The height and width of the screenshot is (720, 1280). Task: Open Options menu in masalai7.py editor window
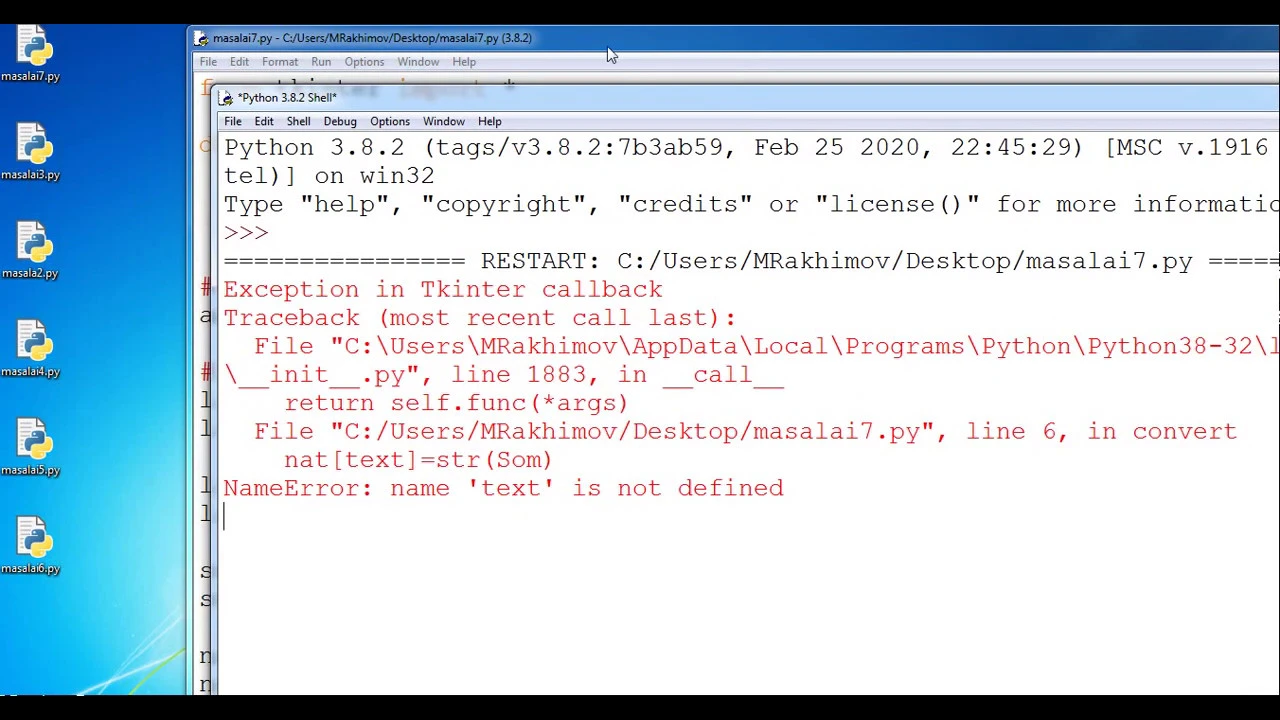tap(364, 62)
